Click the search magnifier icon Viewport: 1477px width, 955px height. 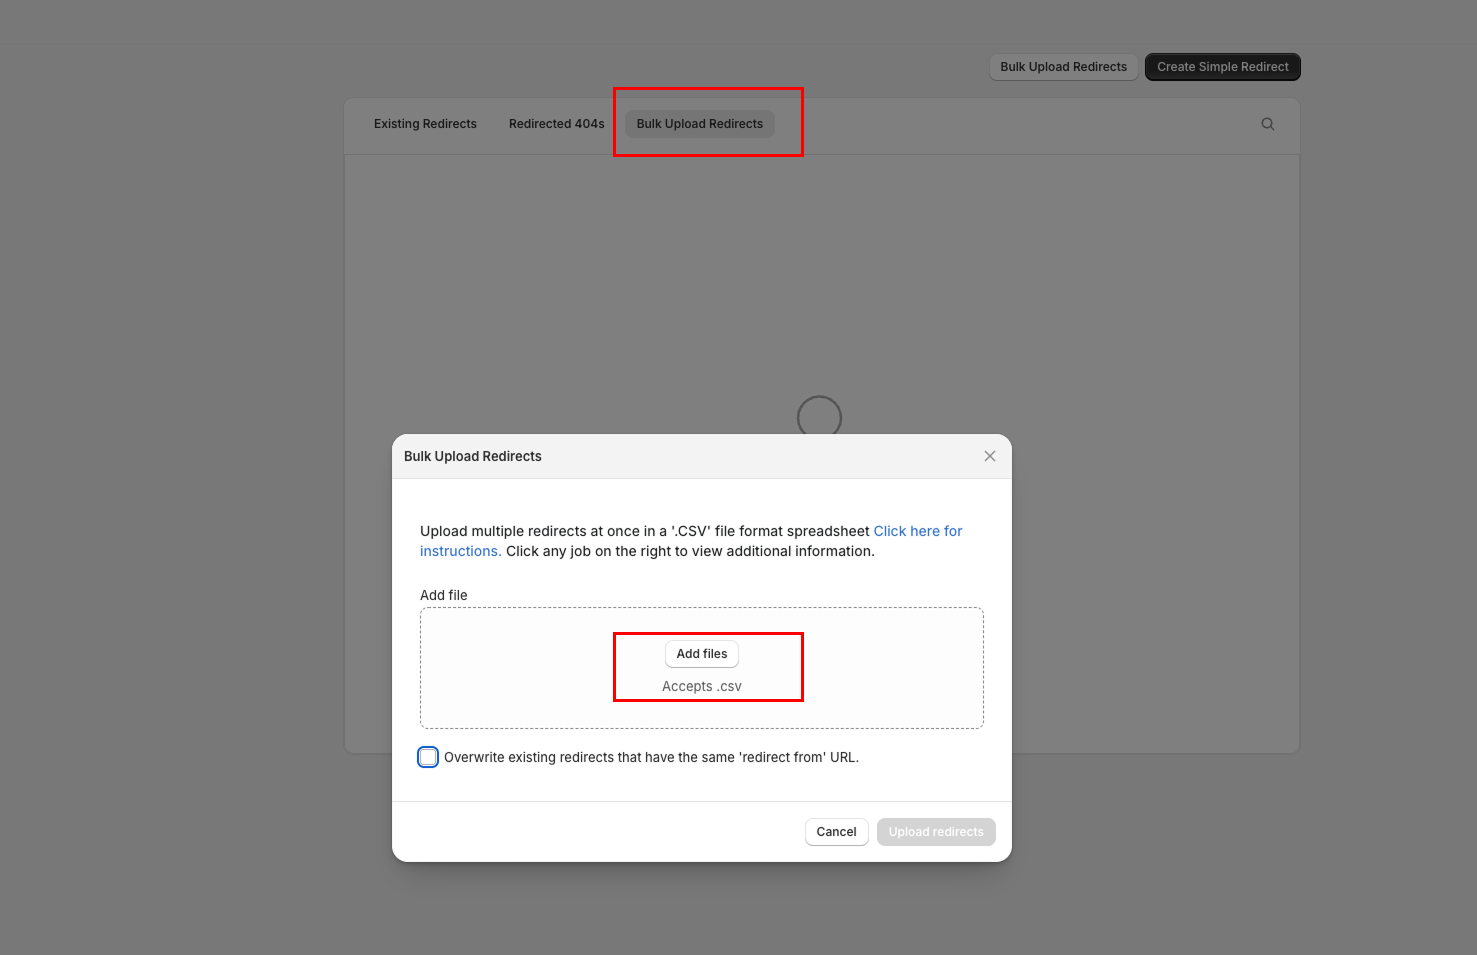(1267, 124)
